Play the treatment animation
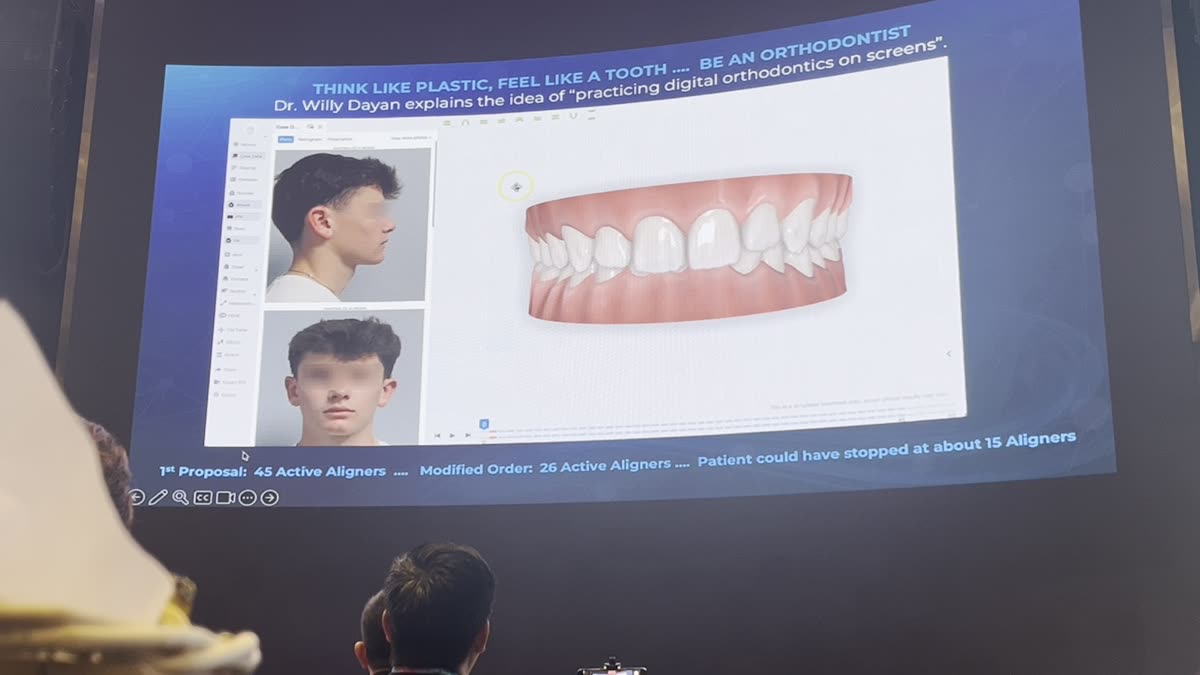 (x=452, y=437)
